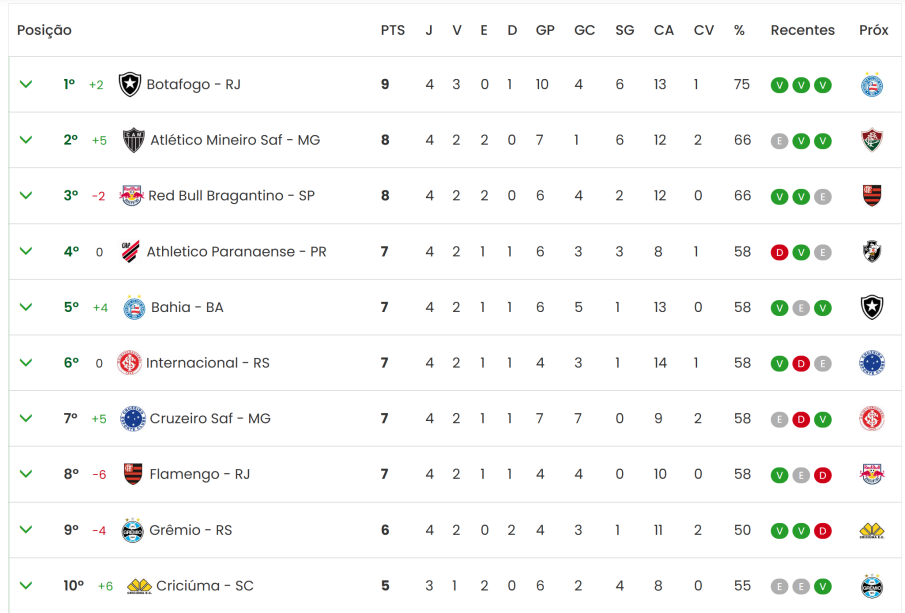
Task: Click the Recentes column header
Action: point(802,30)
